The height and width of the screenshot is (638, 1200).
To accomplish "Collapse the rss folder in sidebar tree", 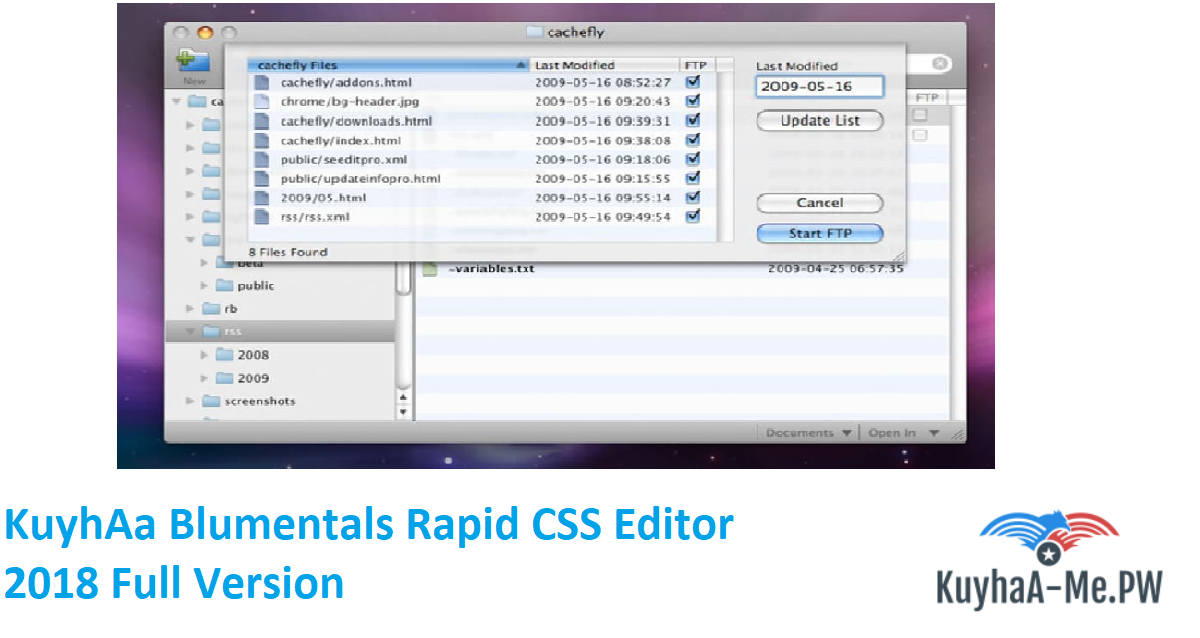I will [190, 332].
